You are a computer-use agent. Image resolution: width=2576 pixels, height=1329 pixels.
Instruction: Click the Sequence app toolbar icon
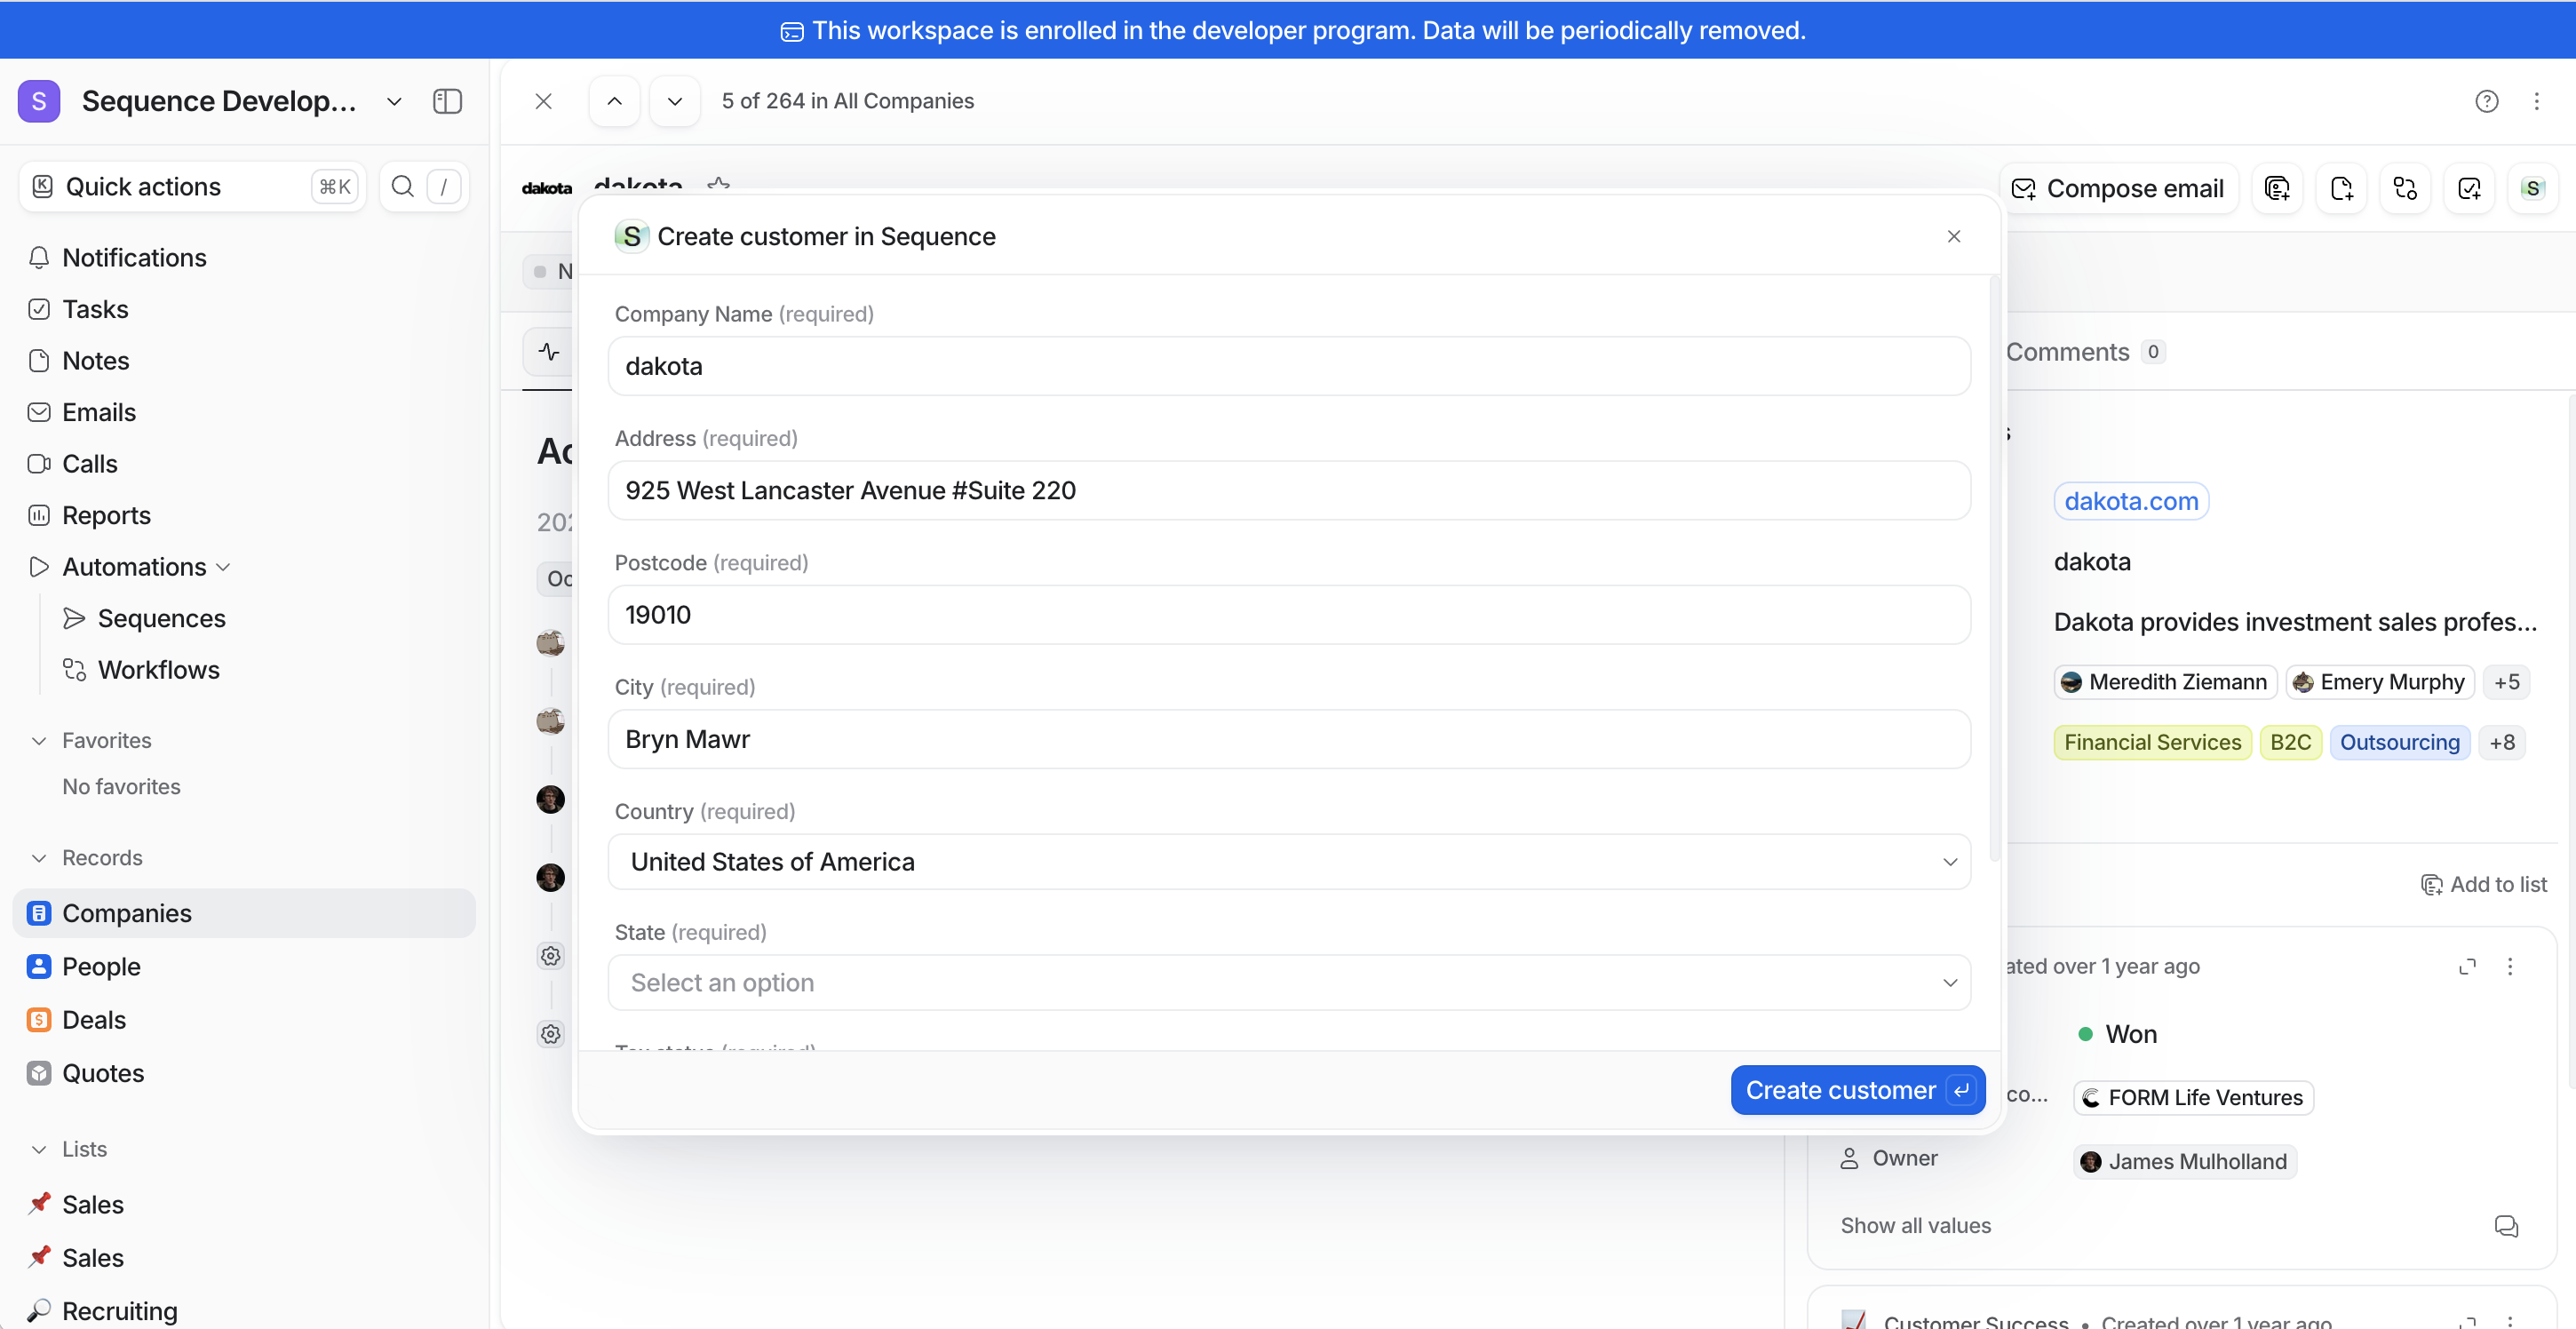[x=2532, y=188]
